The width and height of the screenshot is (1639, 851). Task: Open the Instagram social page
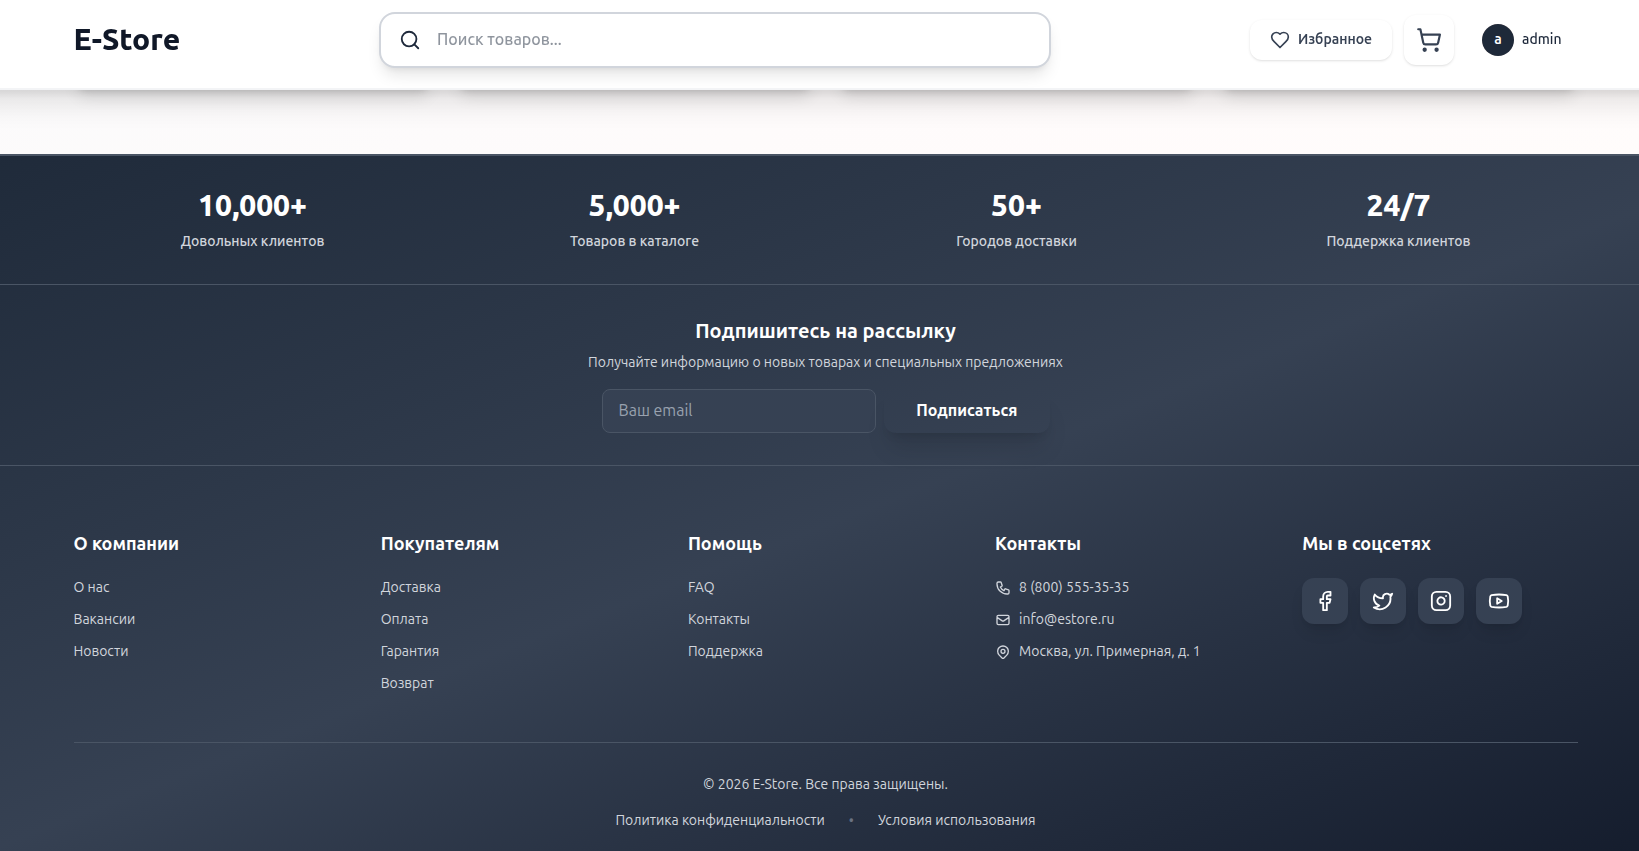click(1441, 601)
